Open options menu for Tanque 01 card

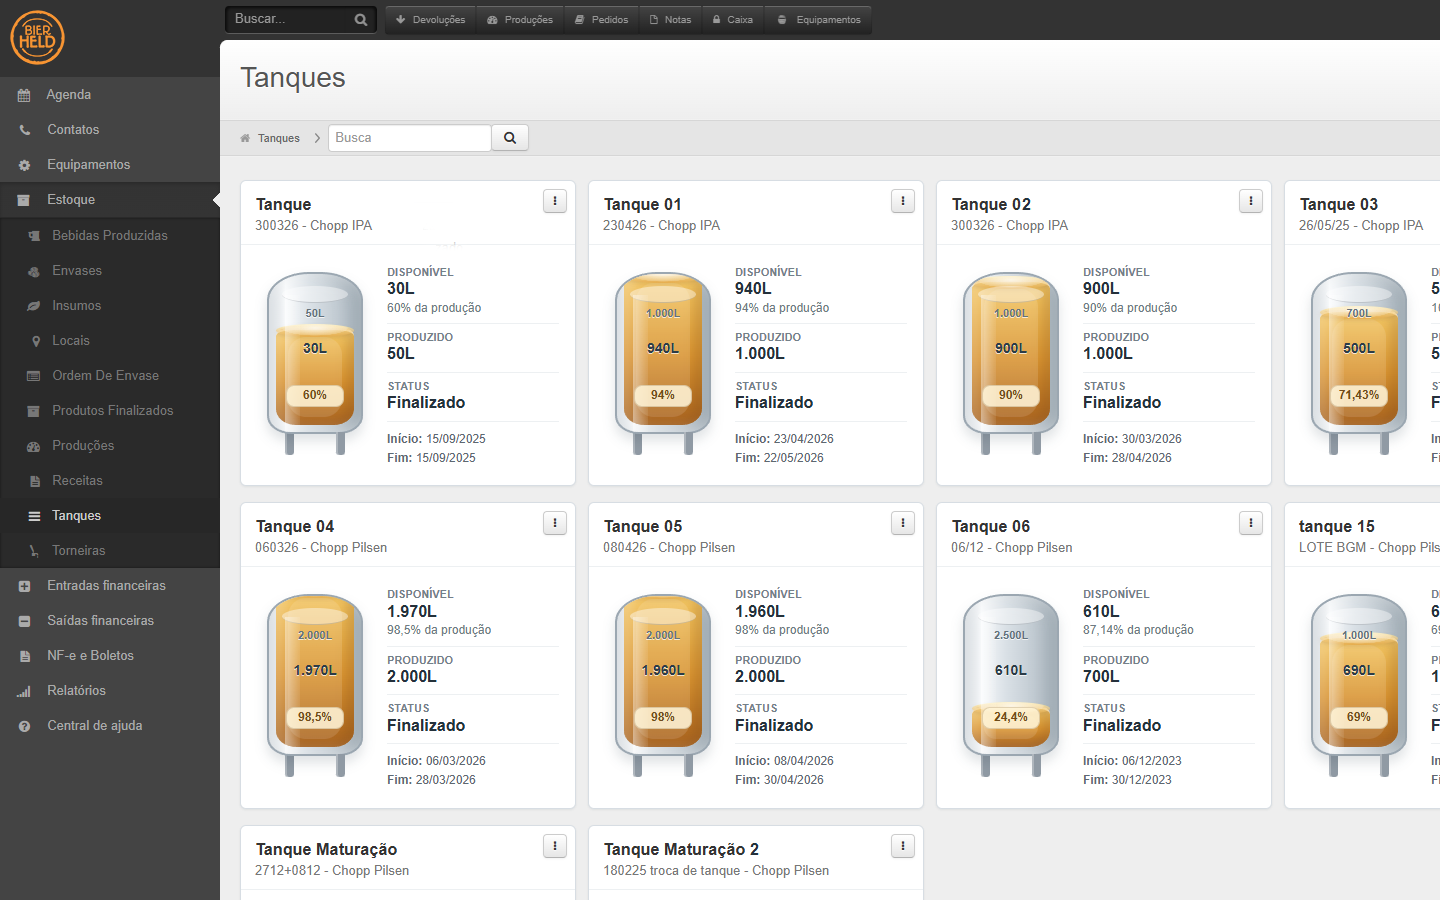(903, 201)
